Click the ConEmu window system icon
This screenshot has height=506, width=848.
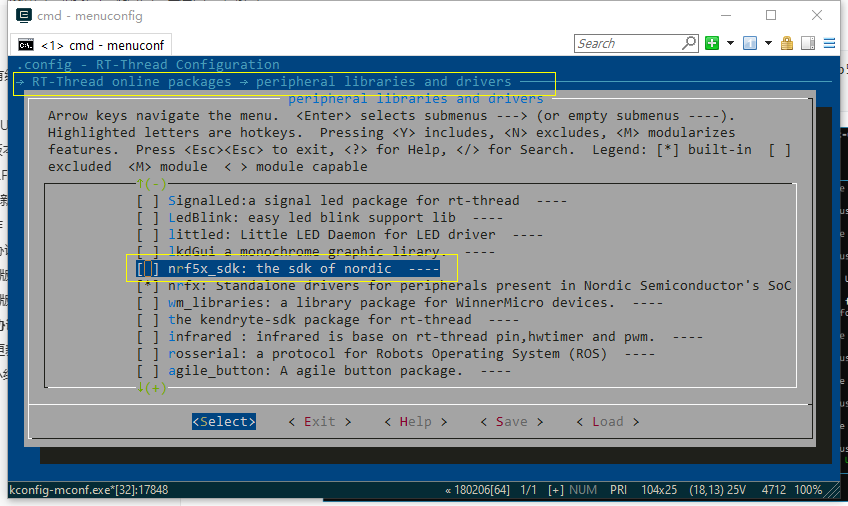coord(19,15)
